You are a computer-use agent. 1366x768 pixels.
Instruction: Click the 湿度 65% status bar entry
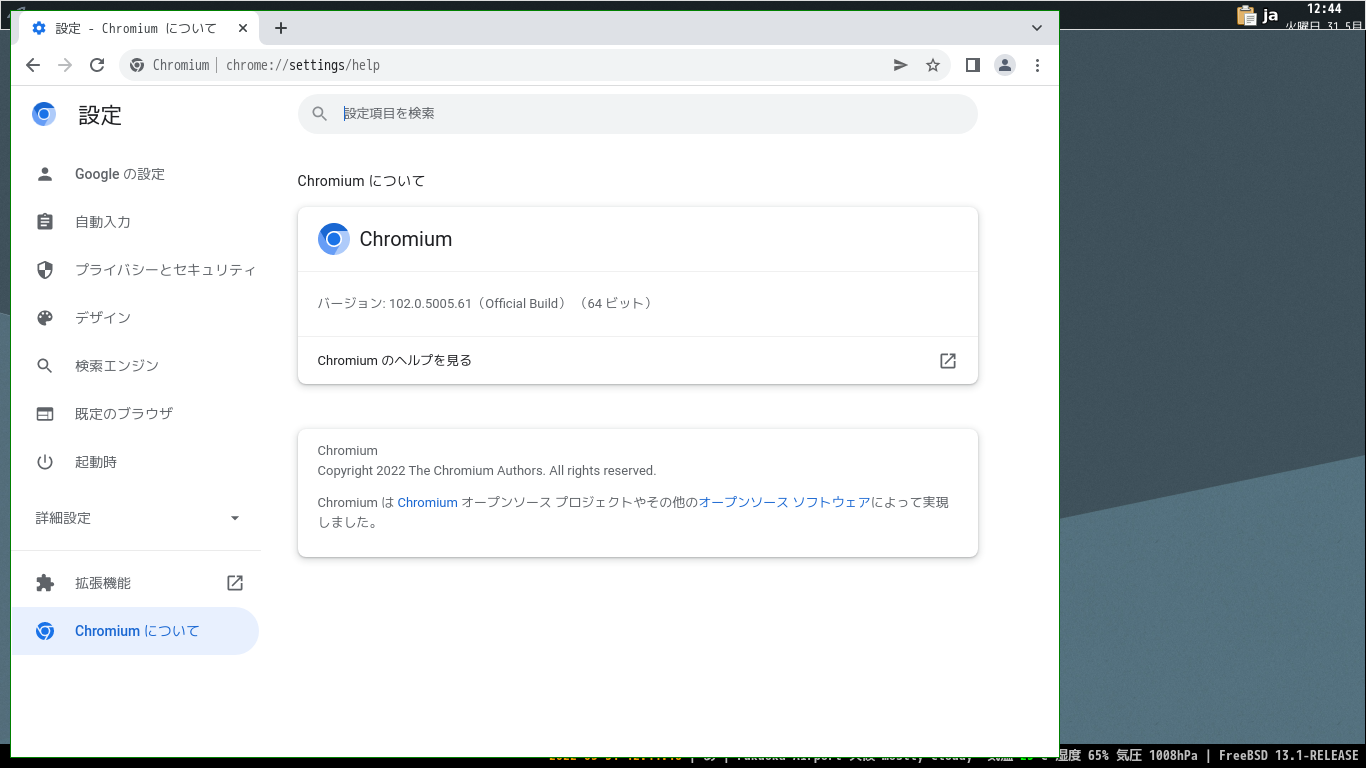tap(1083, 756)
